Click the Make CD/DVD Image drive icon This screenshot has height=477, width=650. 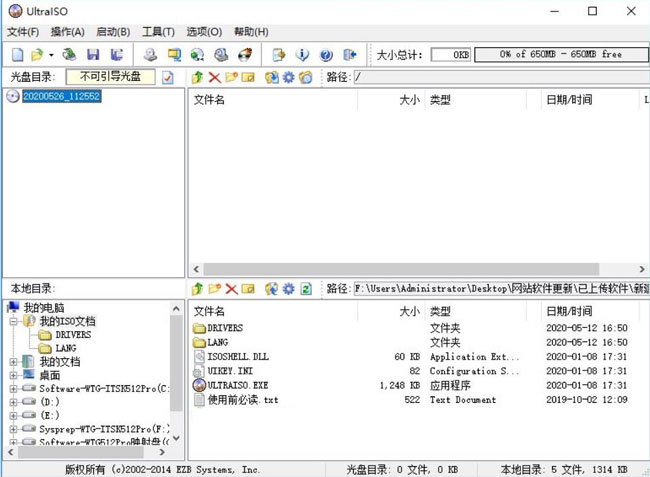(x=150, y=55)
